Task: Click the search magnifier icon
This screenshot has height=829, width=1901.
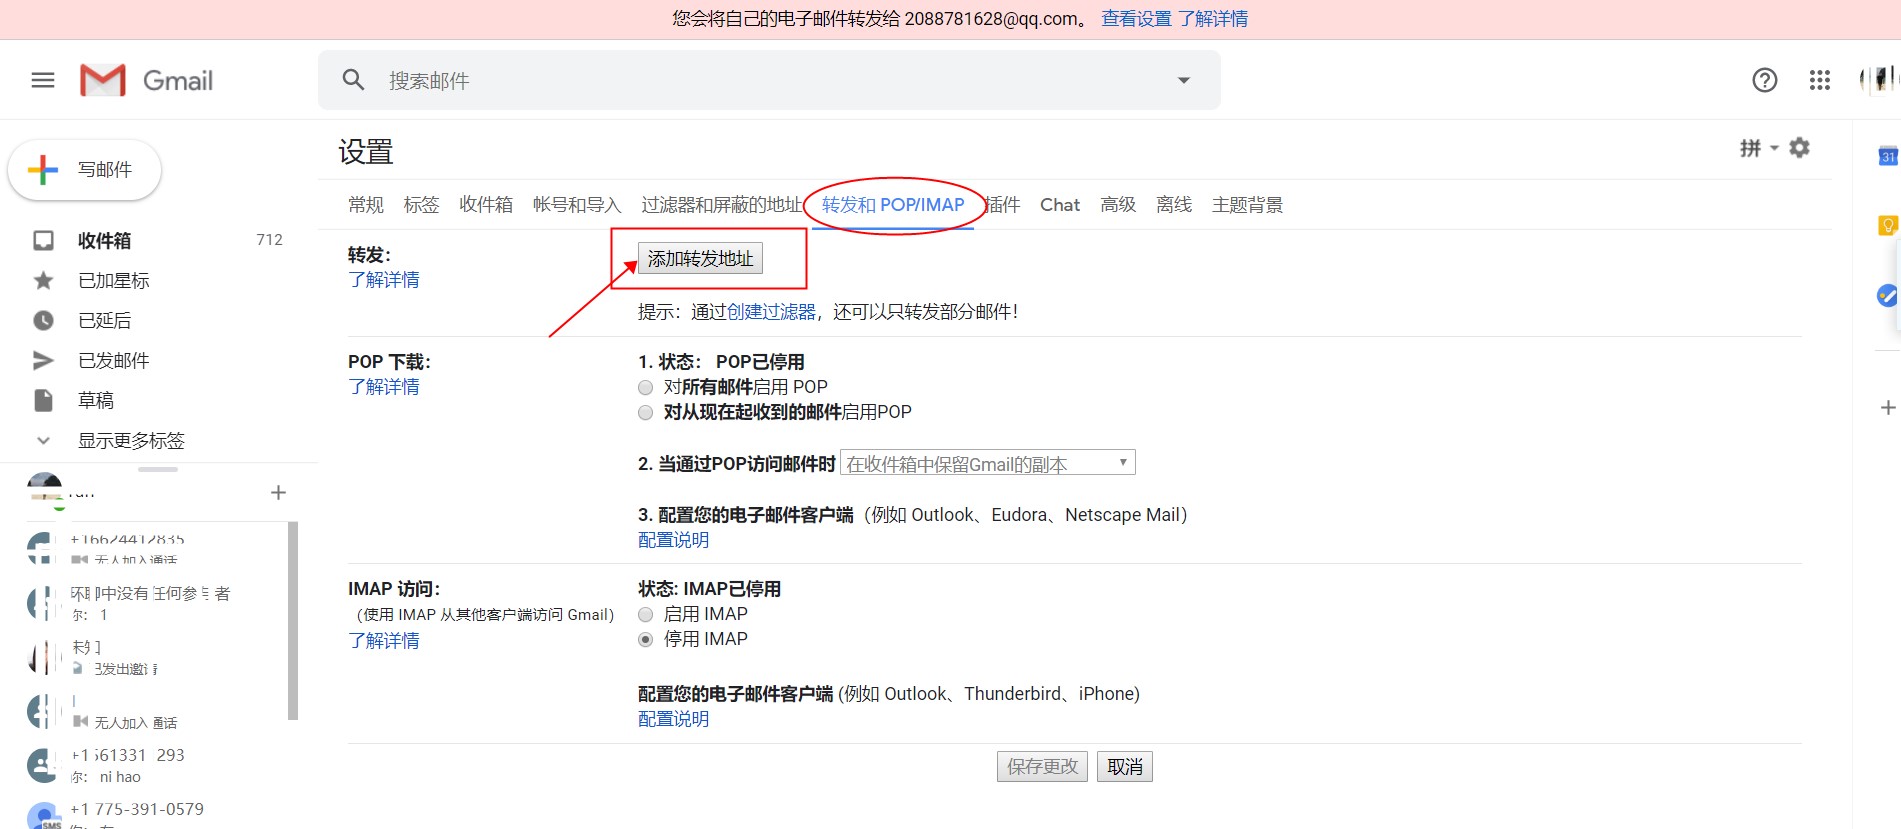Action: [x=353, y=80]
